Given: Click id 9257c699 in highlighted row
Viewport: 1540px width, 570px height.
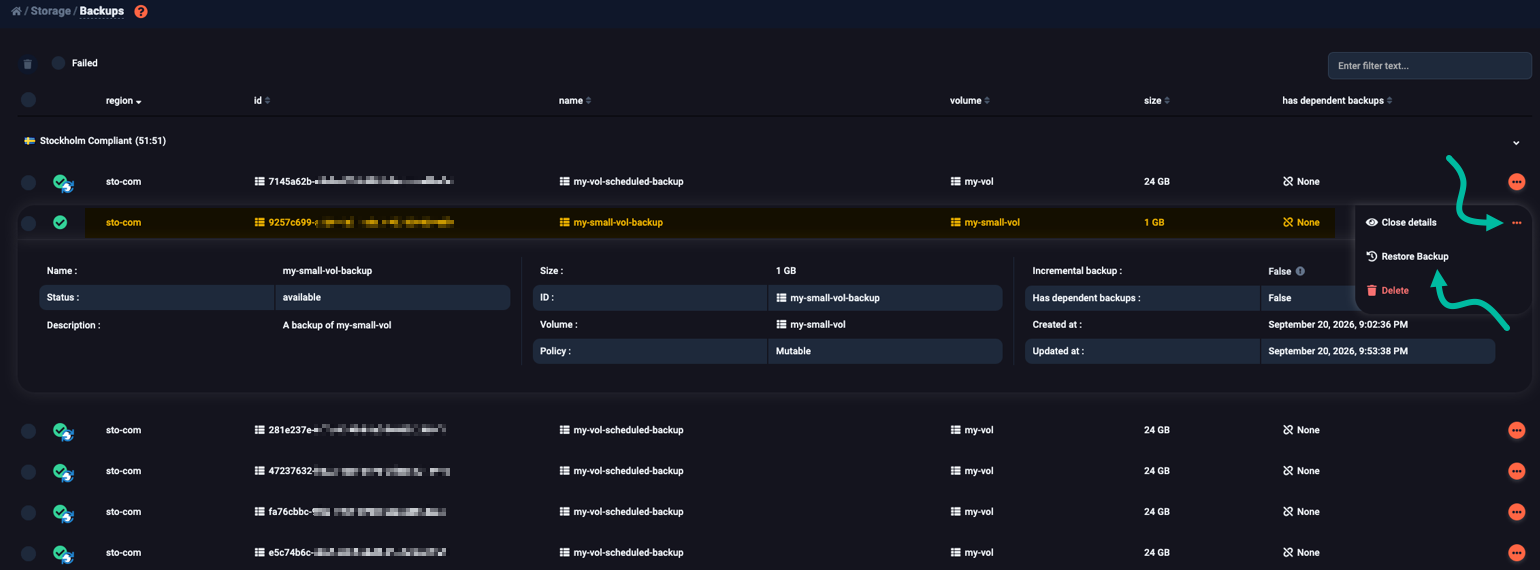Looking at the screenshot, I should tap(355, 223).
